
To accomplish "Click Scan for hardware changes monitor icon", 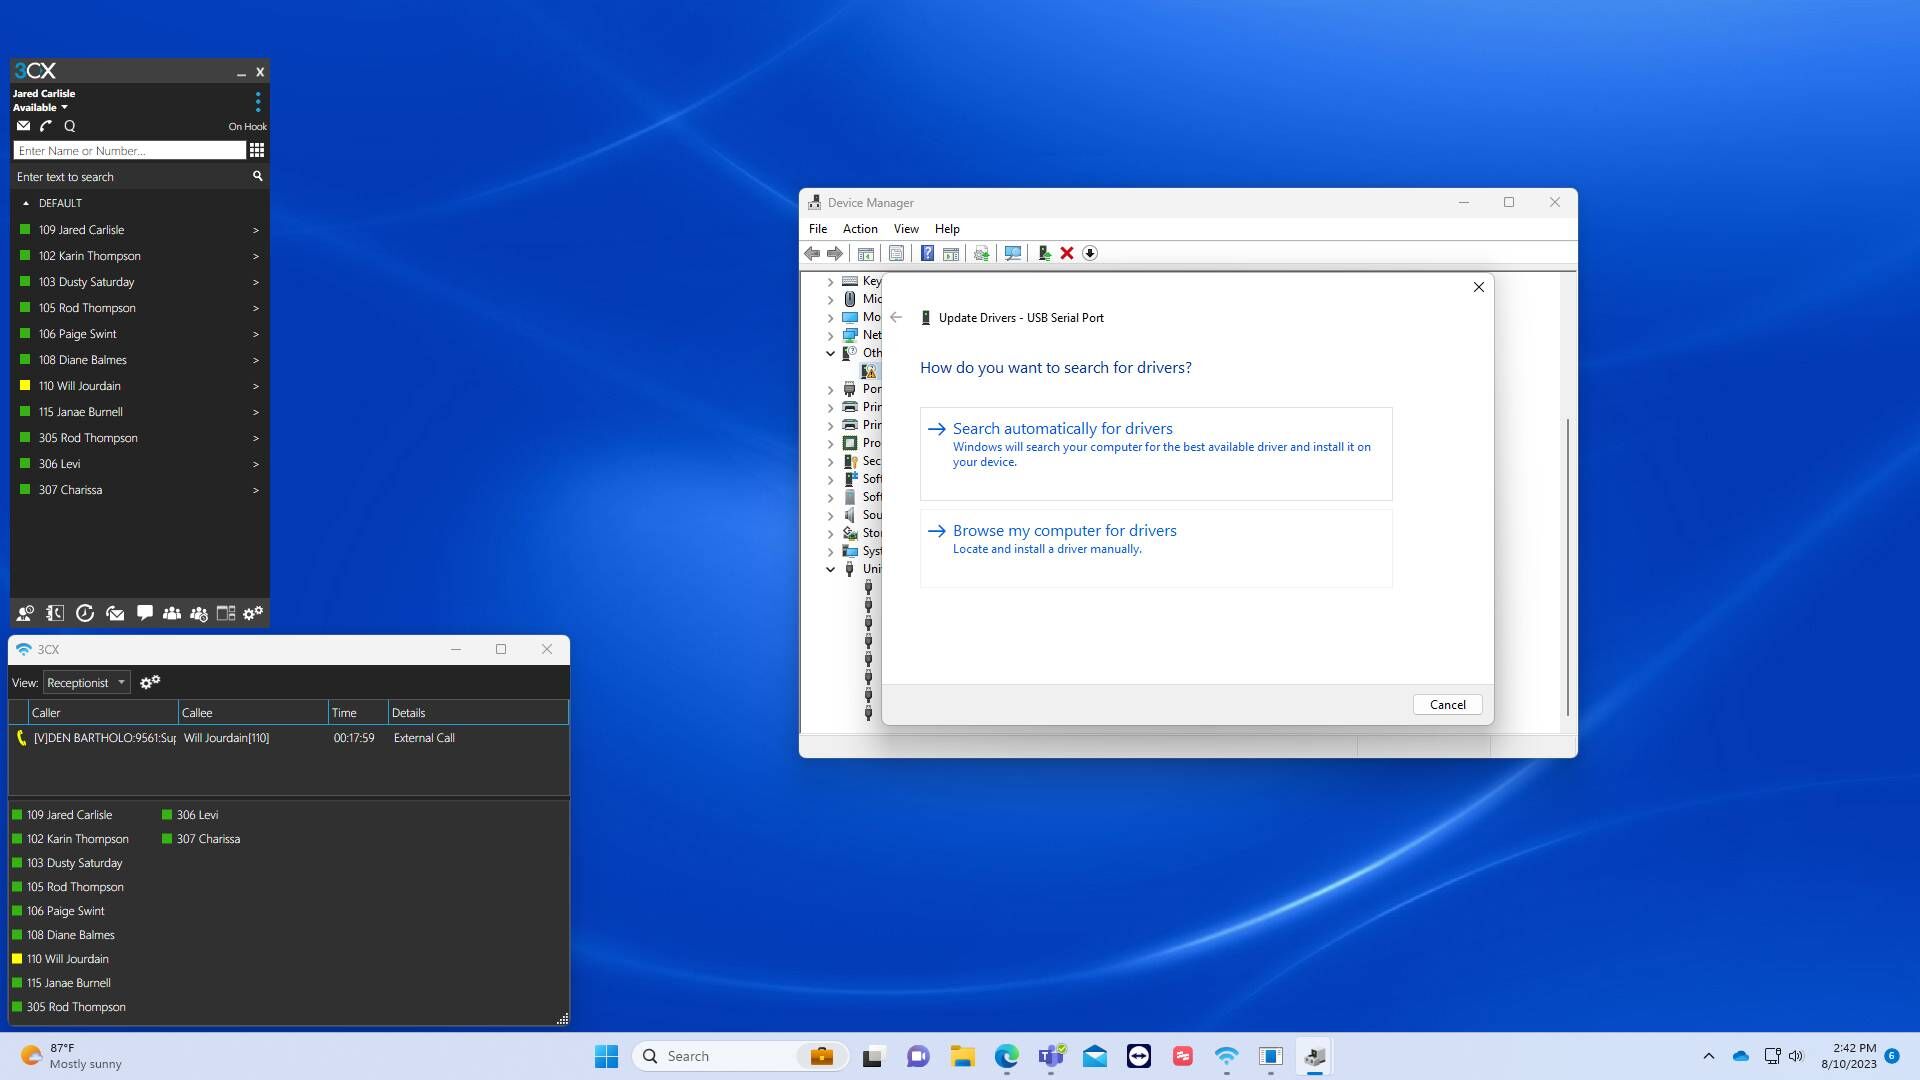I will (1012, 254).
